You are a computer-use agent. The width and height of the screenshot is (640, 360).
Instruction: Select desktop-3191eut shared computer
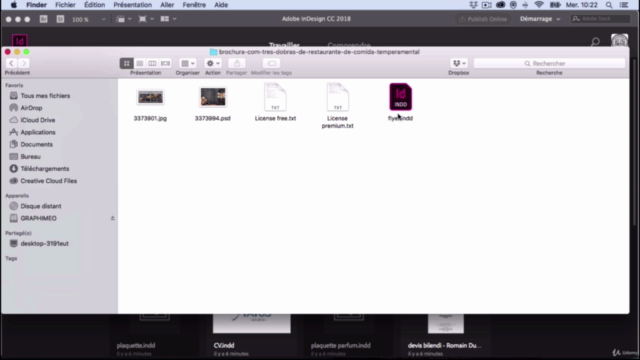(x=44, y=244)
